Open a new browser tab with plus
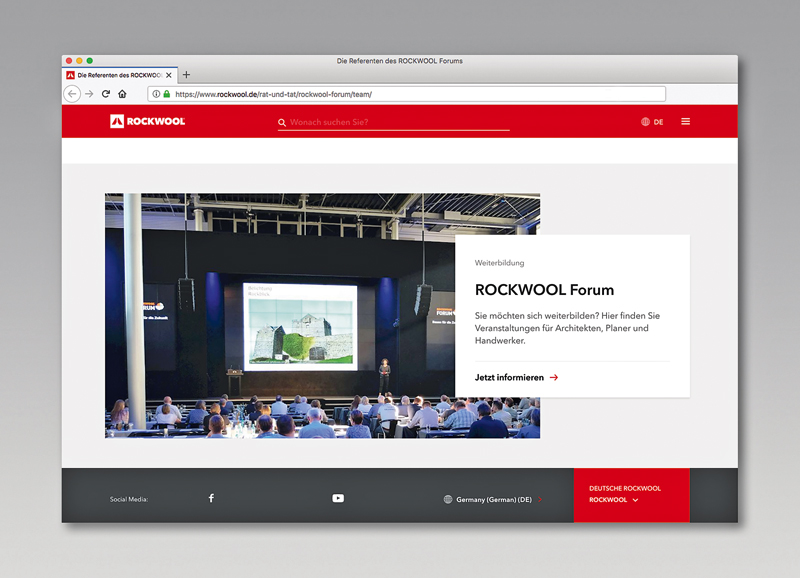Screen dimensions: 800x578 pos(186,75)
